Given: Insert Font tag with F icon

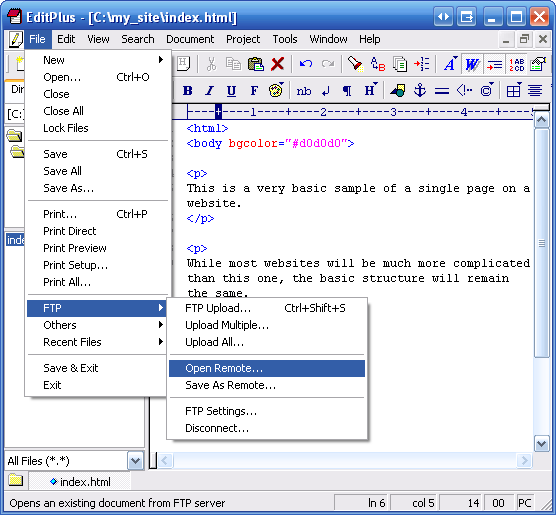Looking at the screenshot, I should 254,91.
